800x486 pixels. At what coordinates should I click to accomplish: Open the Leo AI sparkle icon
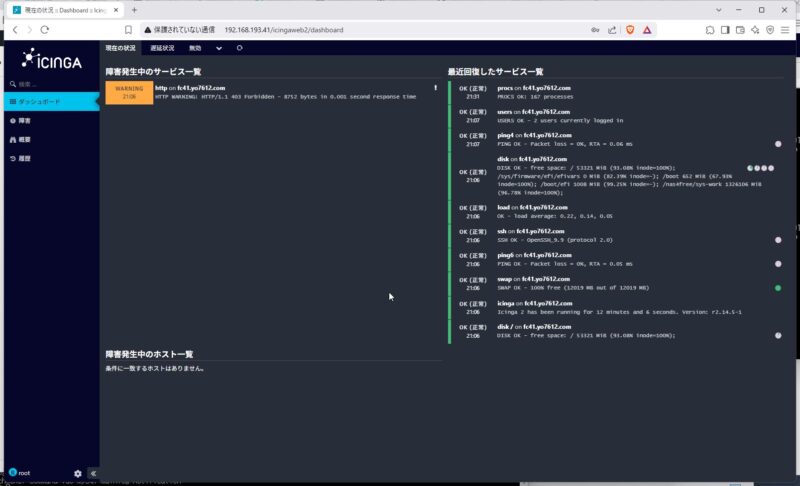pyautogui.click(x=755, y=30)
